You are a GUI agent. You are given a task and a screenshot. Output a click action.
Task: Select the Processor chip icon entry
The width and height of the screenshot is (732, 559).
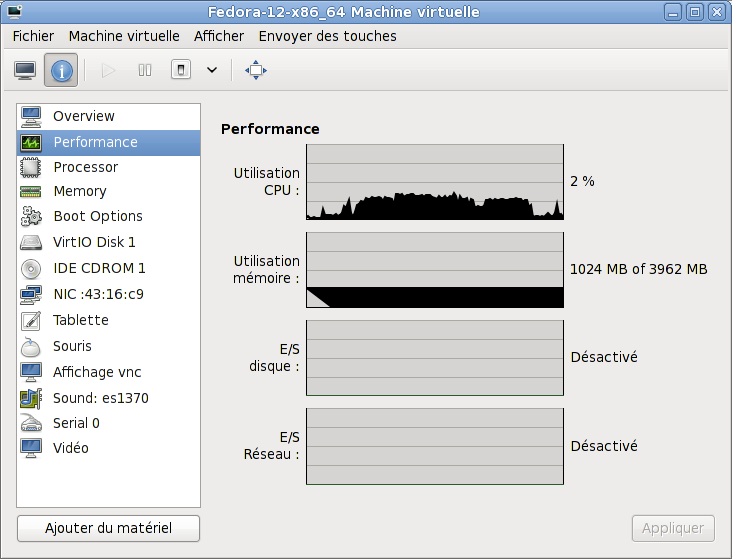85,167
